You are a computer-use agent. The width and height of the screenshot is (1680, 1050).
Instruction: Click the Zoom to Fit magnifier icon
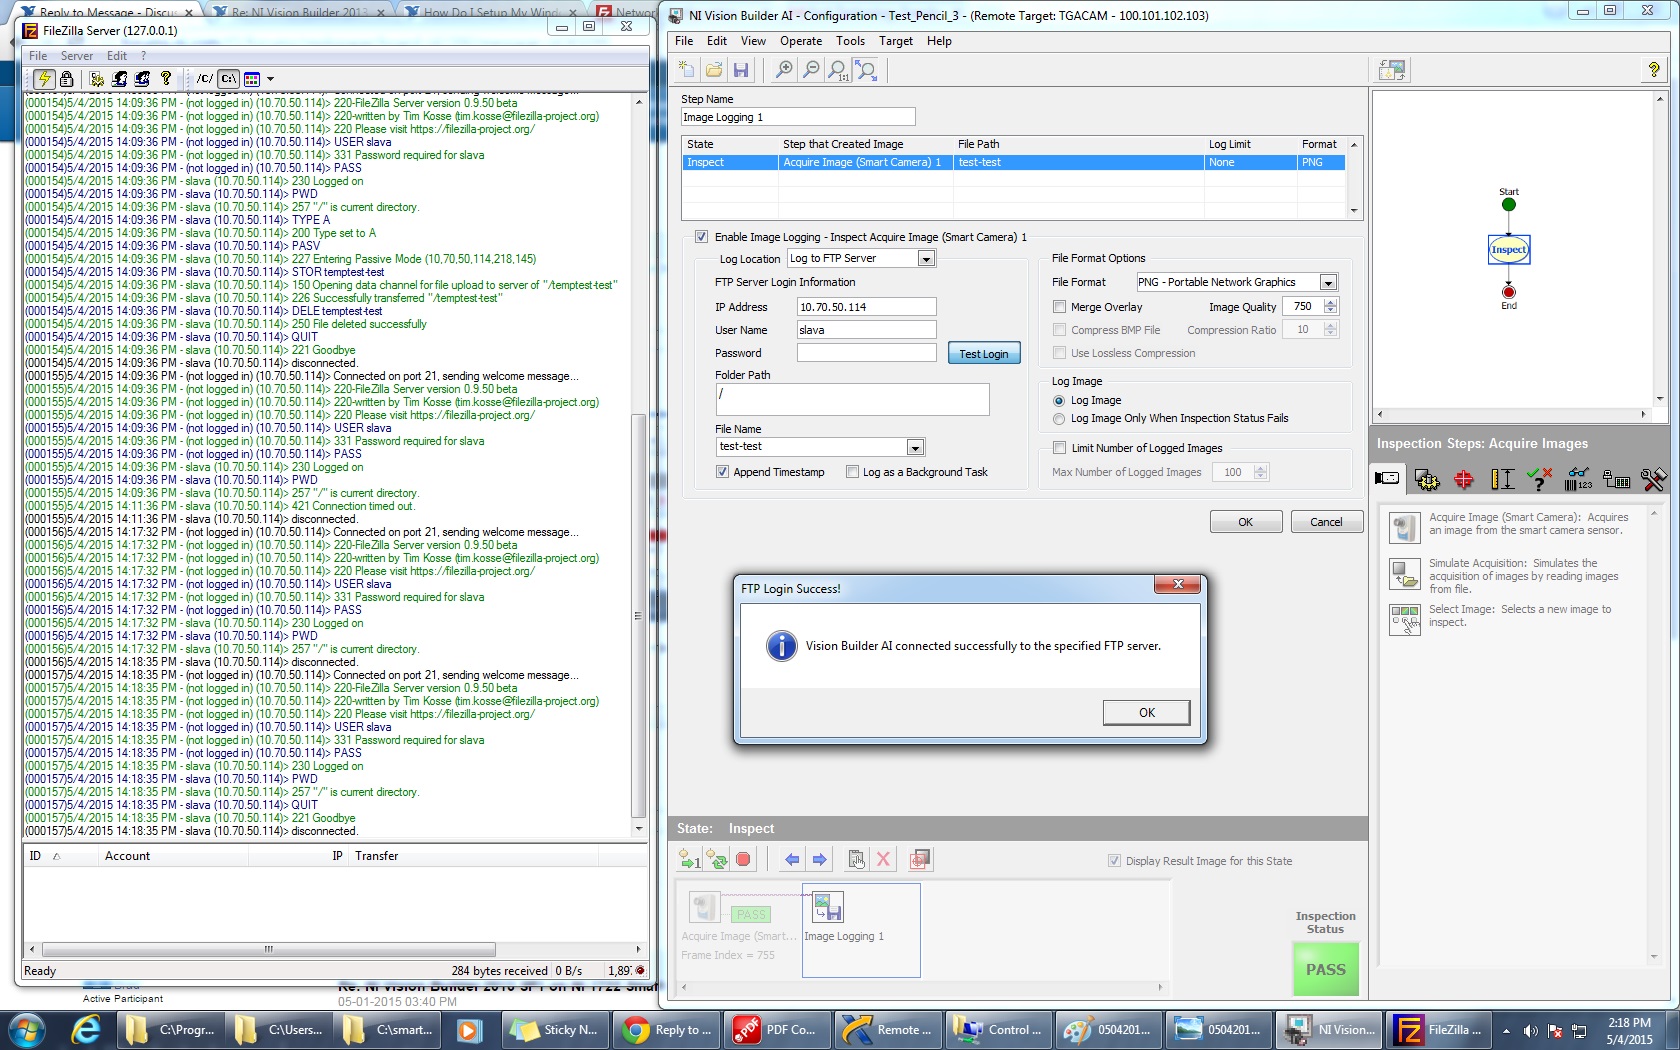pos(866,69)
